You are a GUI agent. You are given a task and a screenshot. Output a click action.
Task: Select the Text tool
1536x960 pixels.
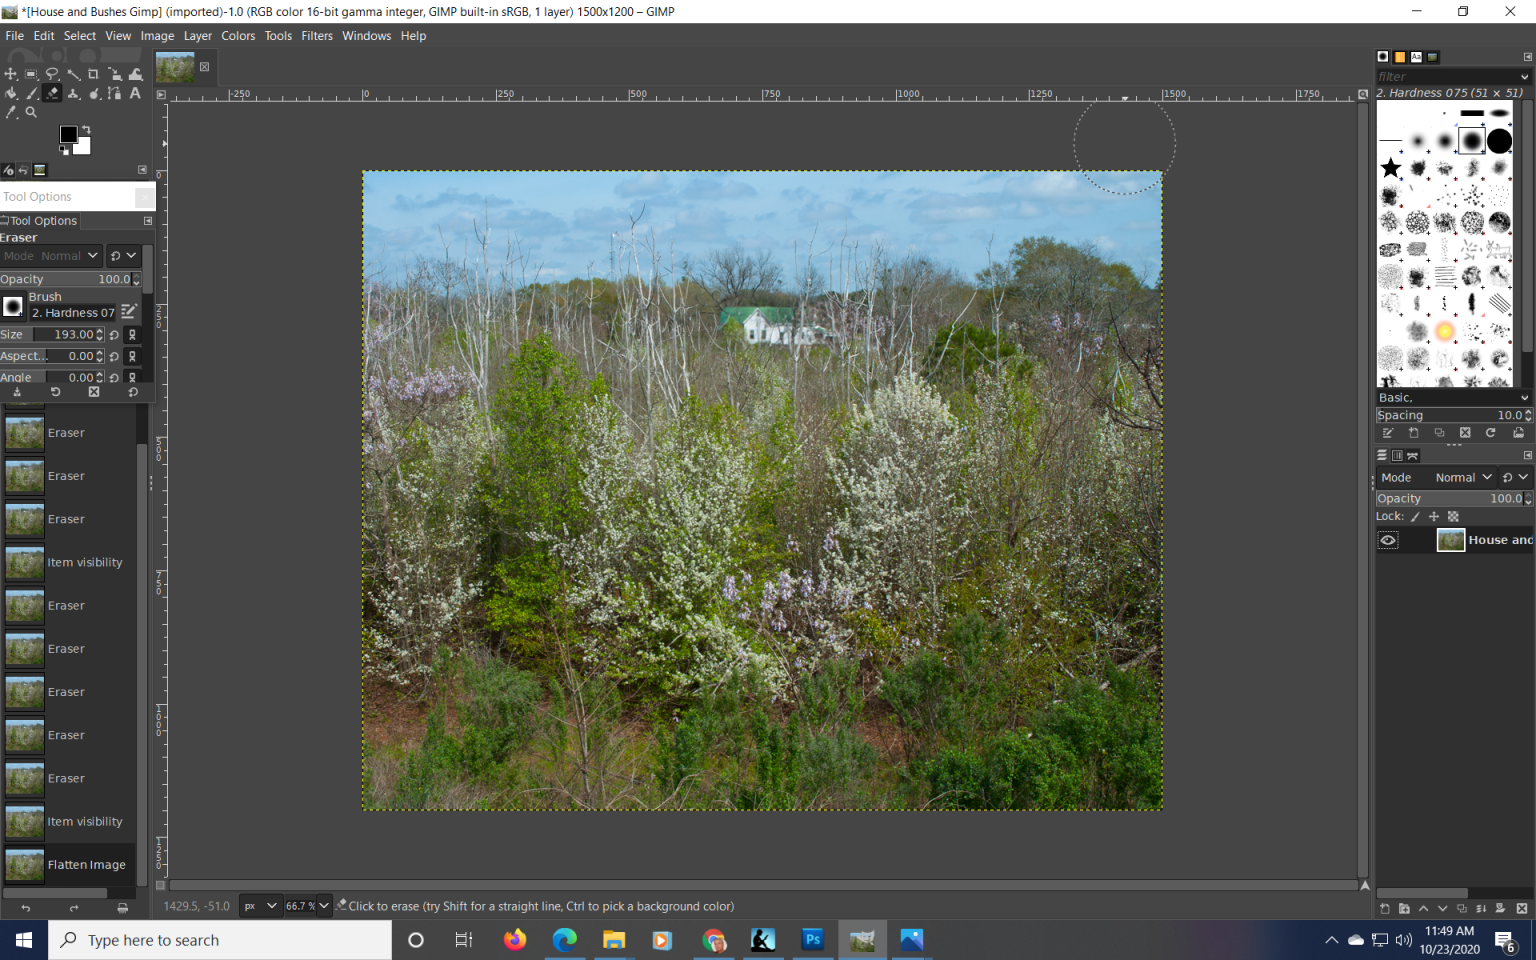click(x=135, y=93)
